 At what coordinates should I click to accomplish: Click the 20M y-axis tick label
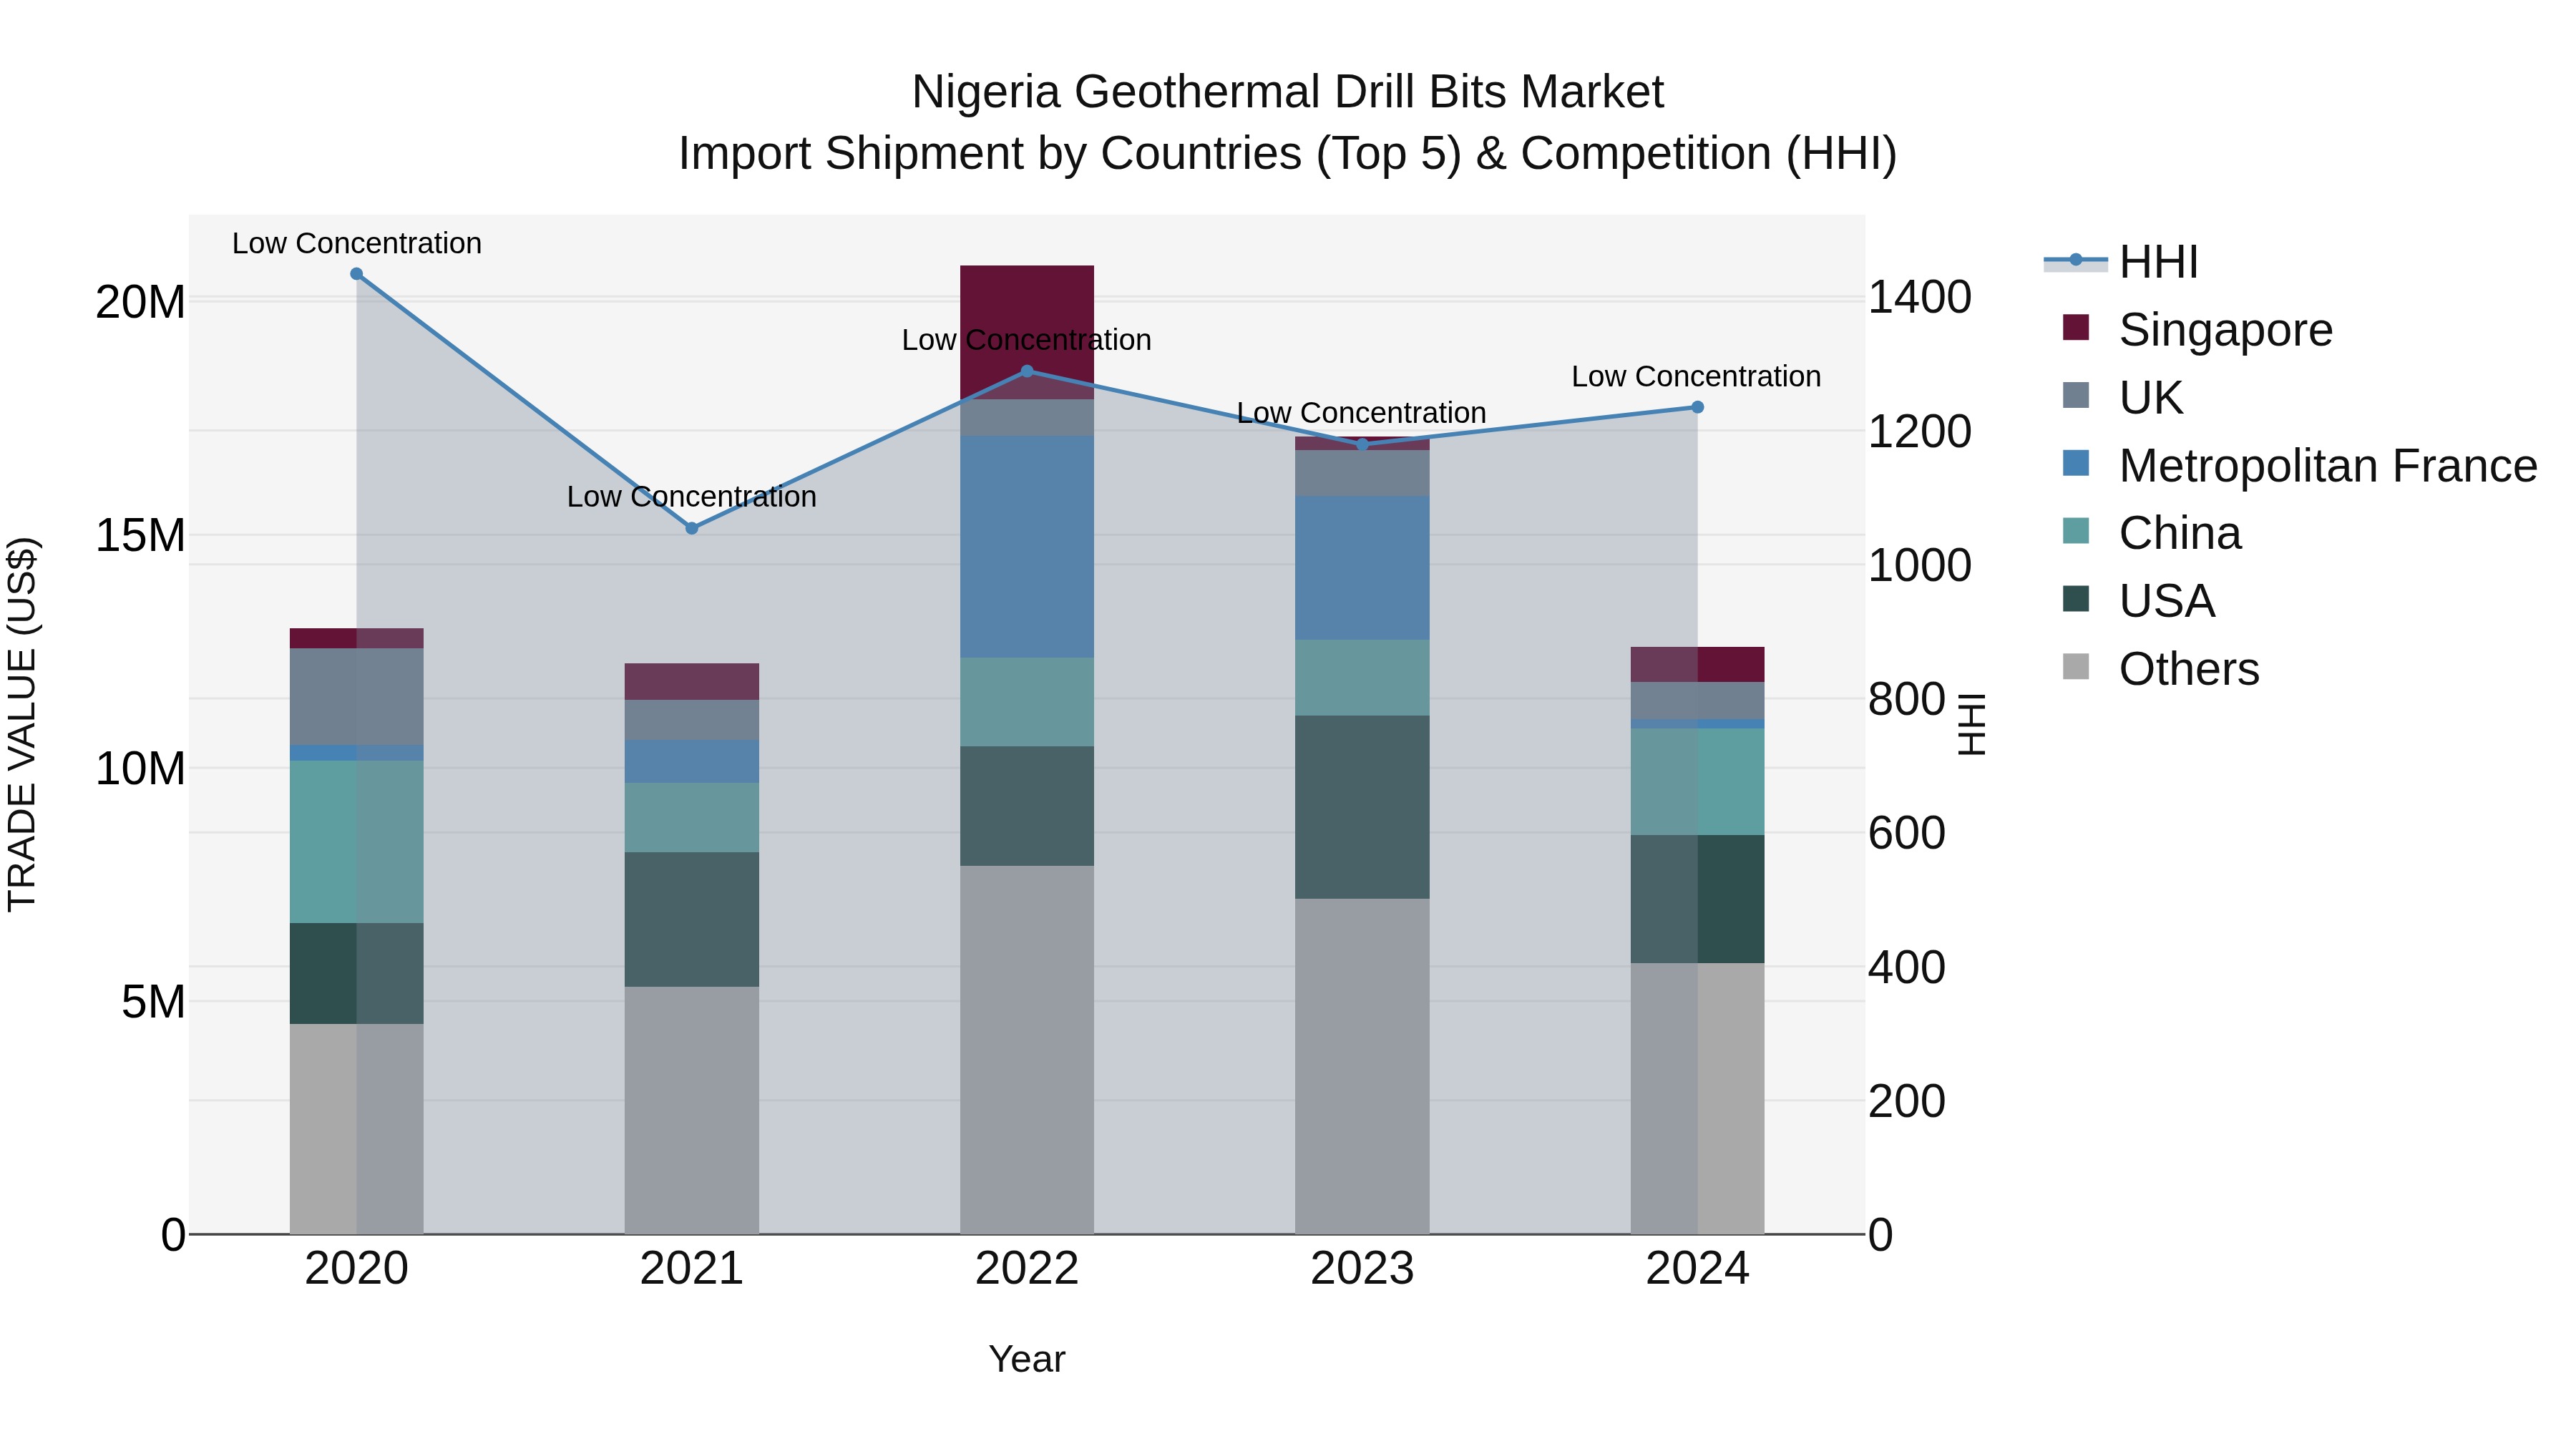(140, 302)
